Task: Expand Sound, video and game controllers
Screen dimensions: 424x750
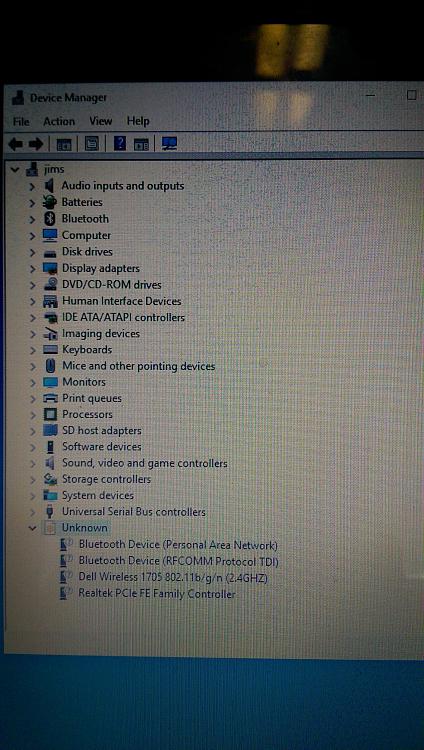Action: pyautogui.click(x=32, y=463)
